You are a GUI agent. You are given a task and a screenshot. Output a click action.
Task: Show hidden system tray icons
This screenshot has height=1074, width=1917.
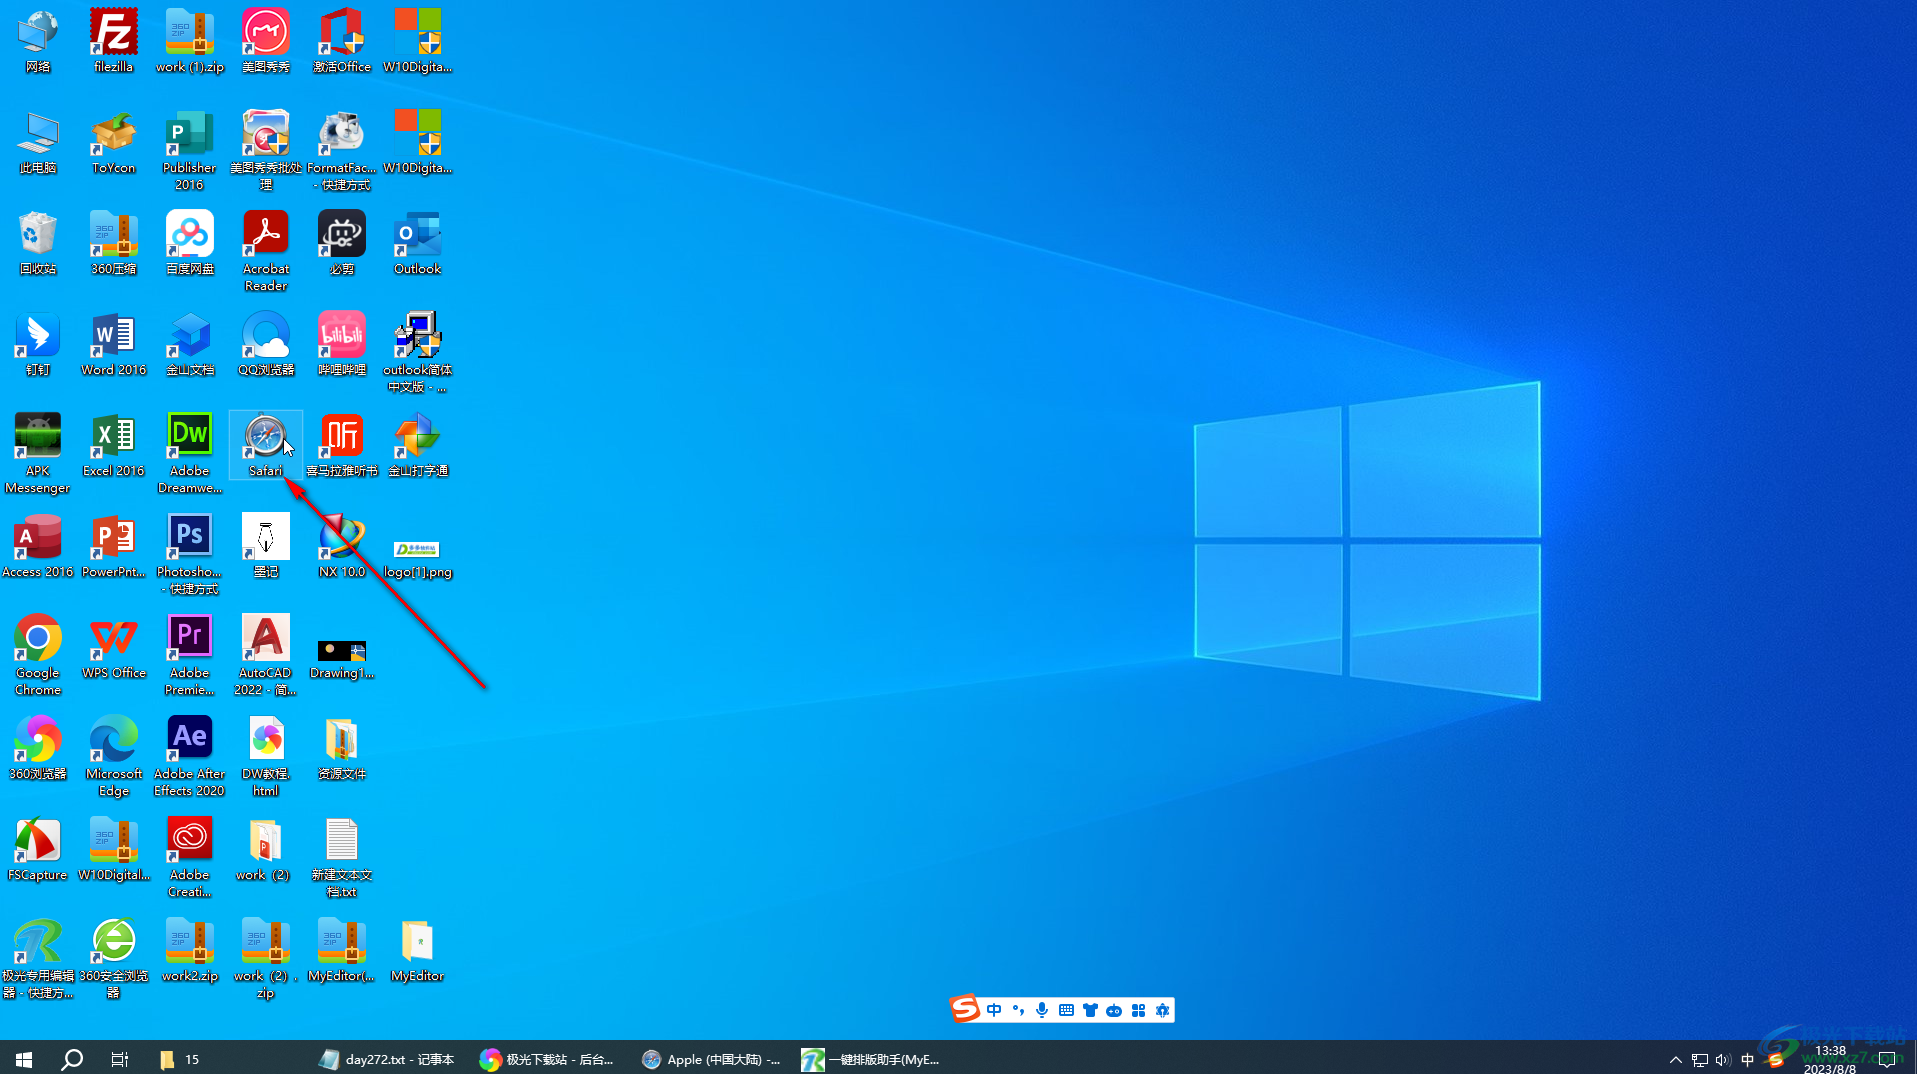pyautogui.click(x=1676, y=1060)
